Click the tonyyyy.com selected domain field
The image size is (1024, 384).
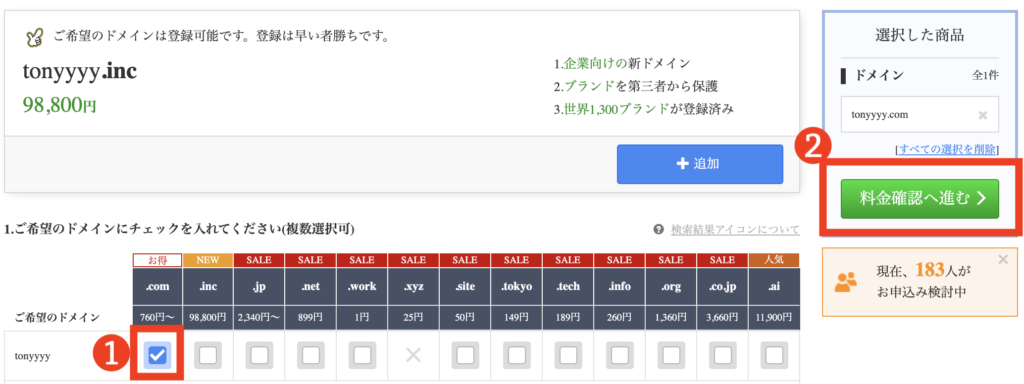click(920, 115)
